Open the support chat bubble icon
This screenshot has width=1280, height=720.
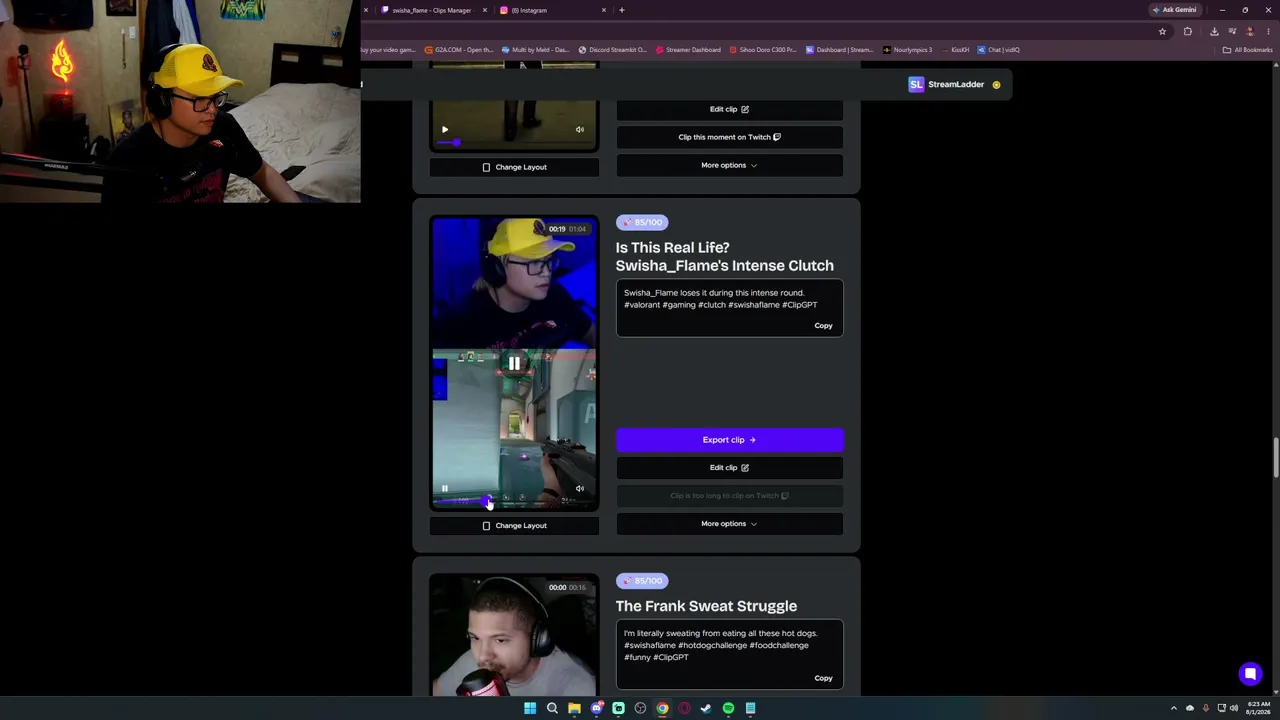pyautogui.click(x=1250, y=674)
